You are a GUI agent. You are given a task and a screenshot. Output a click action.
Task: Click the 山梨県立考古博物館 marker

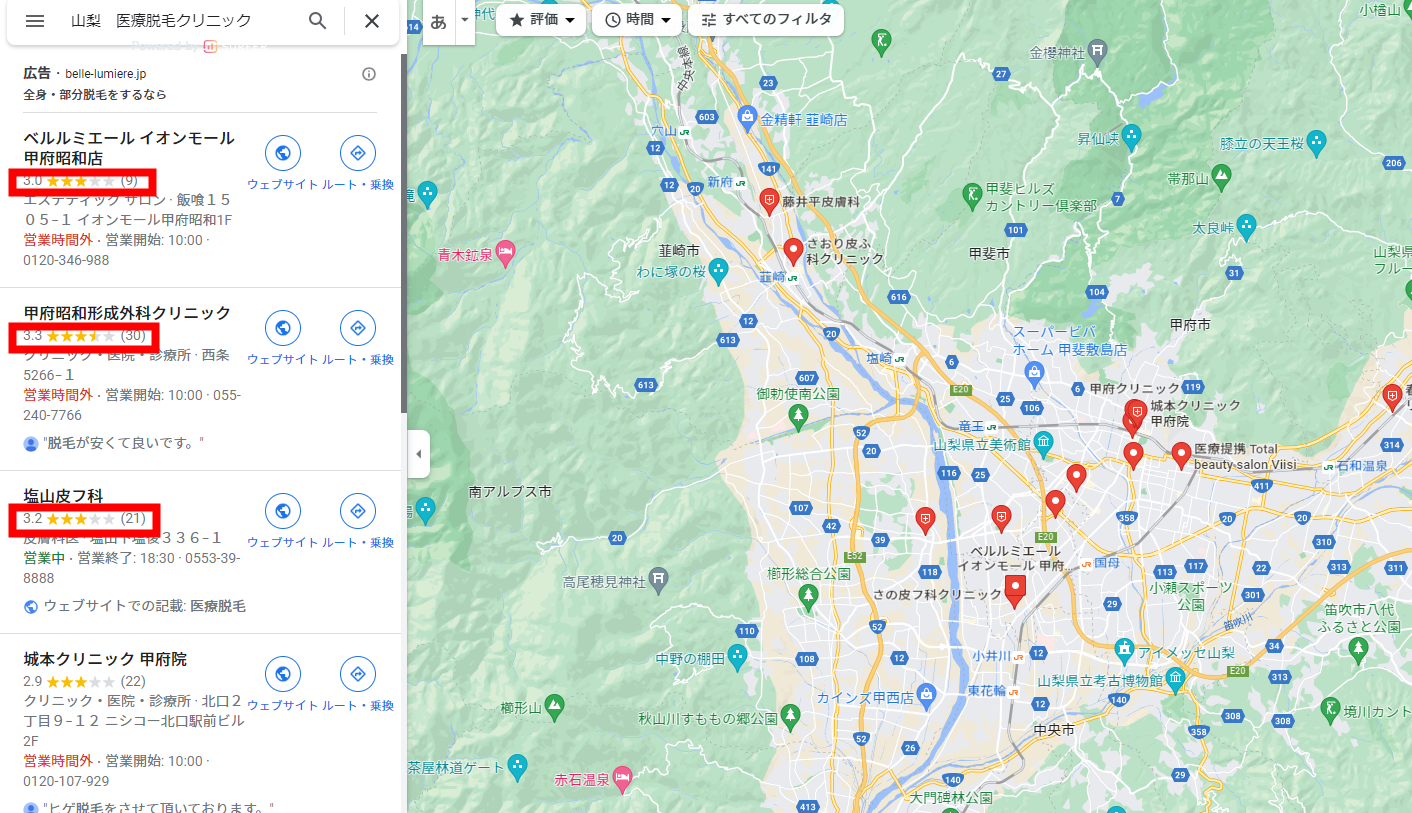[x=1176, y=682]
